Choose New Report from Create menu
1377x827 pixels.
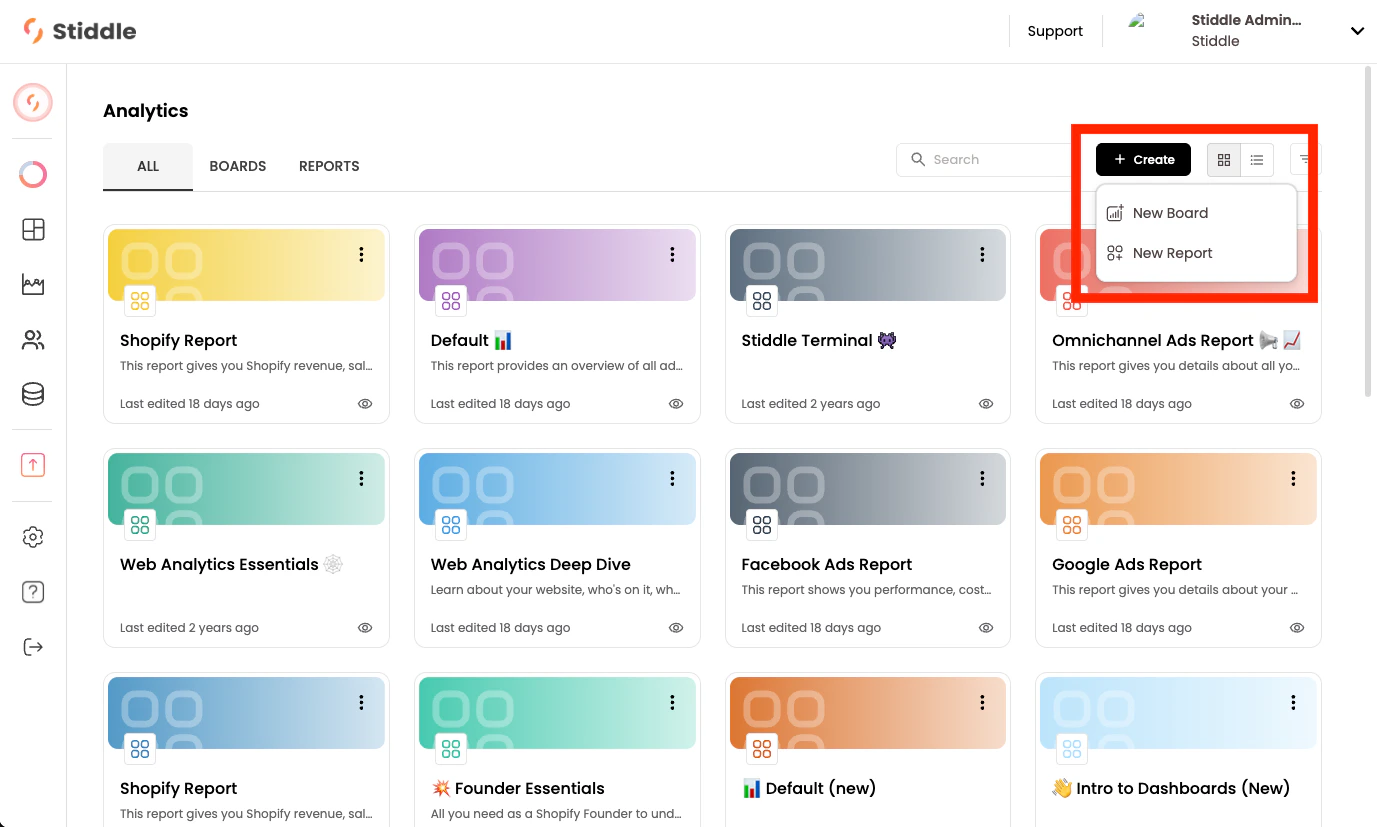pos(1196,253)
